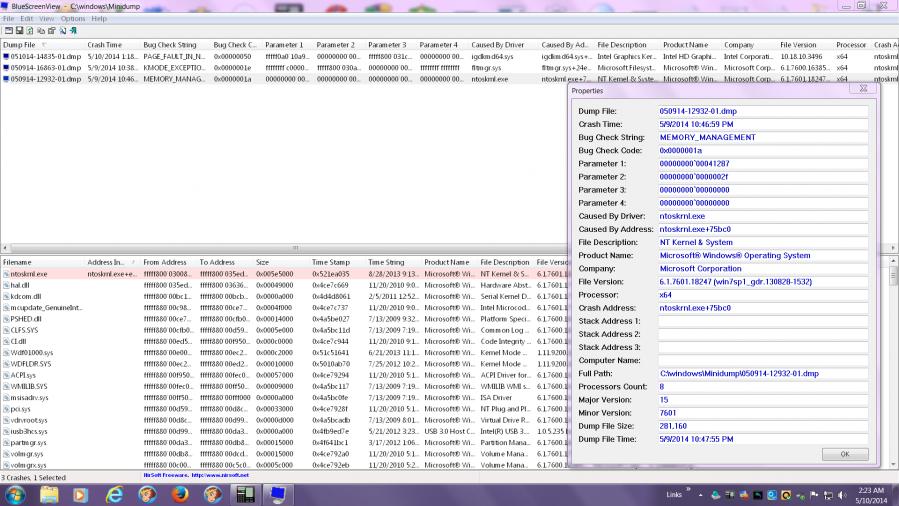Click the '3 Crashes, 1 Selected' status text
Image resolution: width=899 pixels, height=506 pixels.
33,477
